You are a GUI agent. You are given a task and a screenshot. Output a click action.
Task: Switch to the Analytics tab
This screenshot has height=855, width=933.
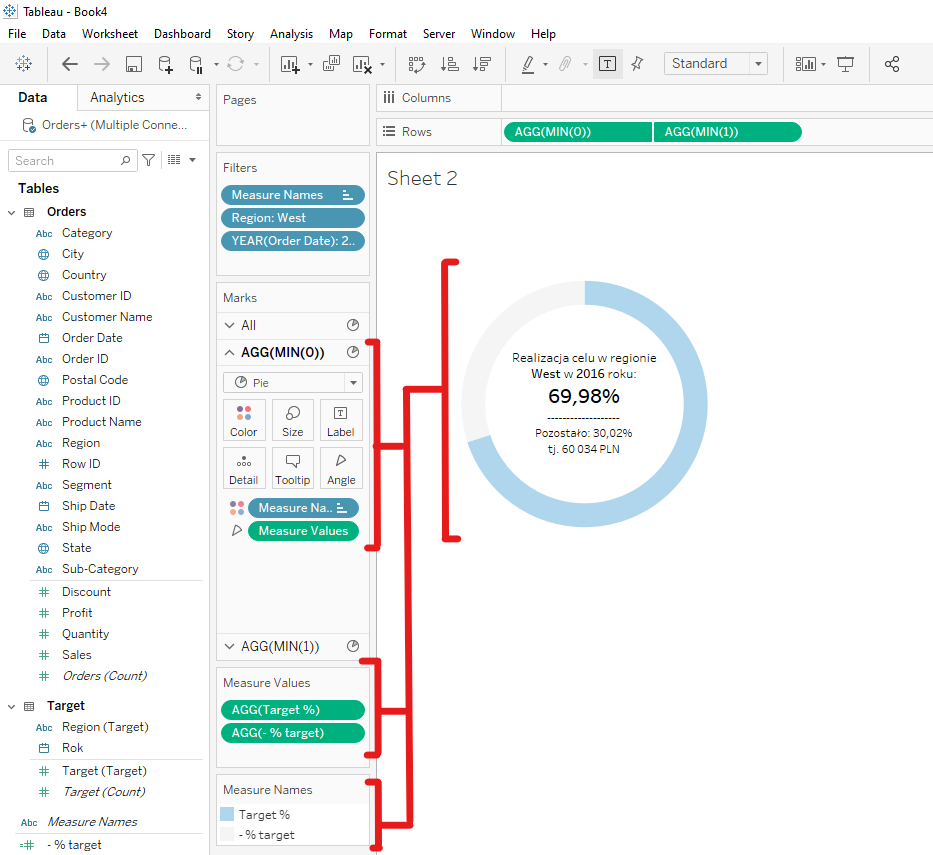click(x=117, y=97)
